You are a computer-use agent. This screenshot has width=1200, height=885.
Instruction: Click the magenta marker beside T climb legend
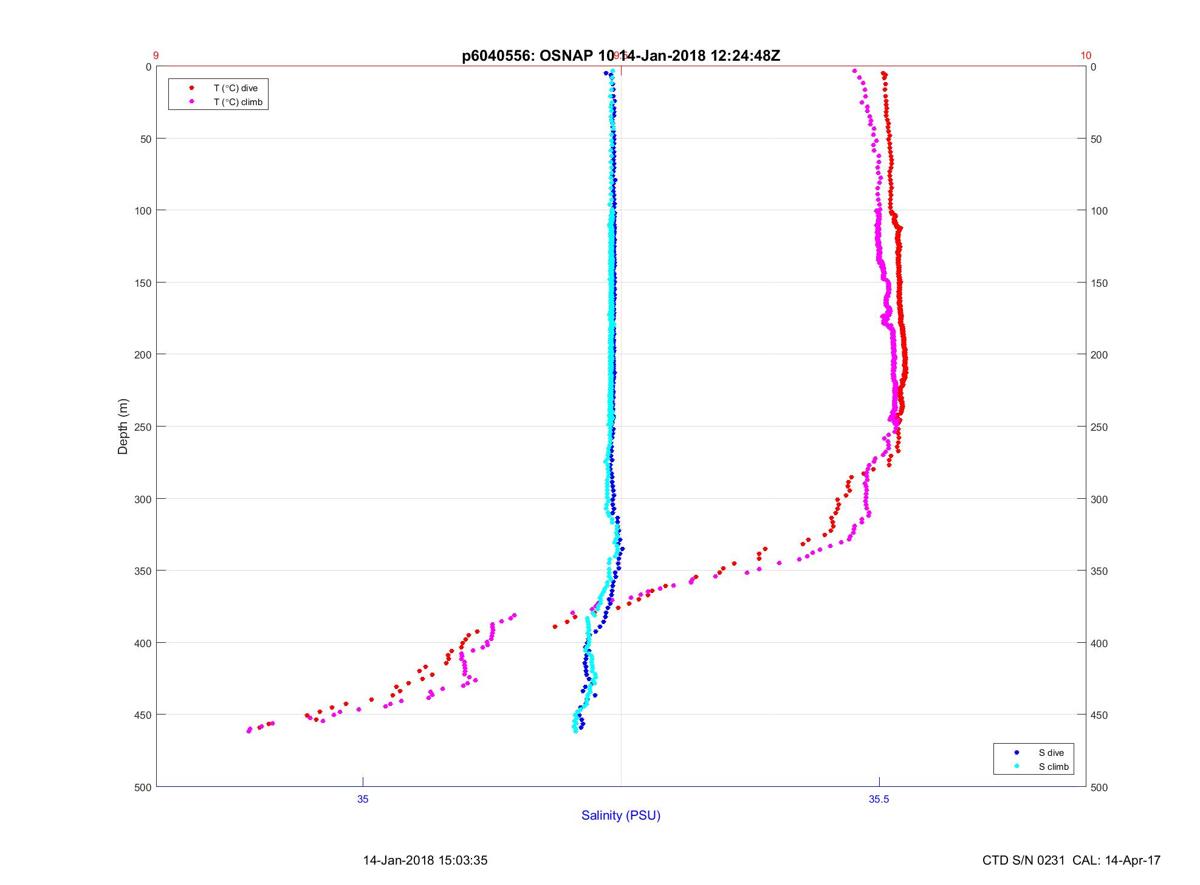191,102
